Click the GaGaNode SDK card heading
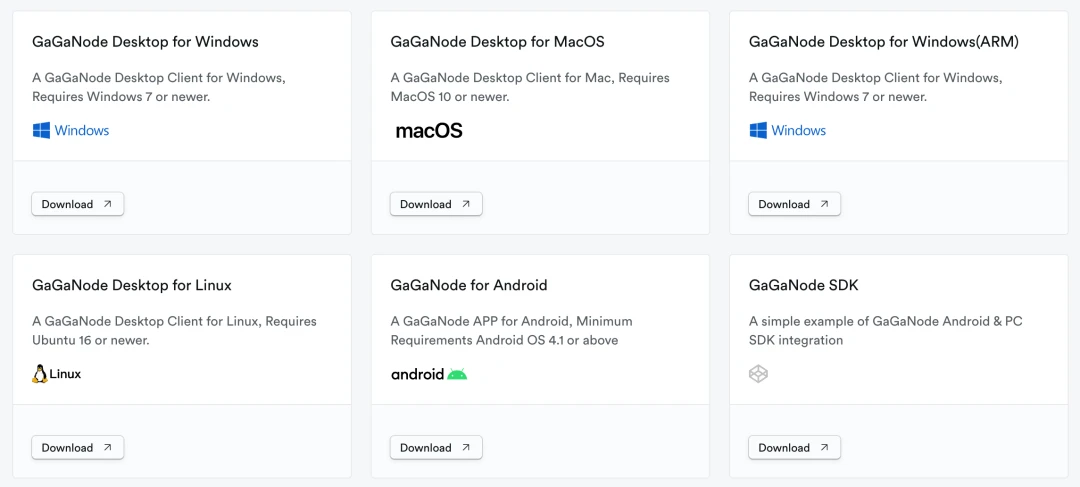The width and height of the screenshot is (1080, 487). click(x=804, y=285)
